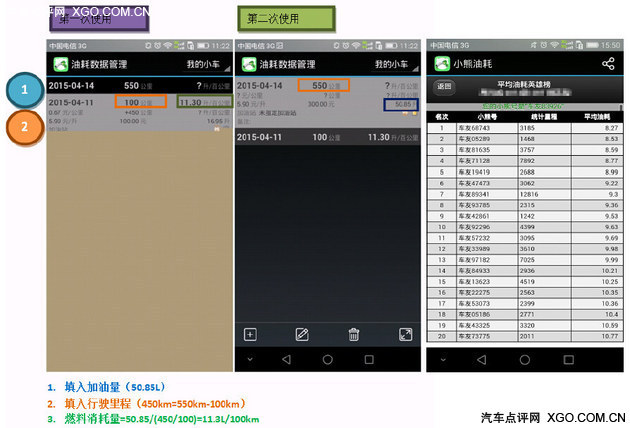Viewport: 630px width, 428px height.
Task: Tap app logo beside 油耗数据管理 in middle phone
Action: point(249,64)
